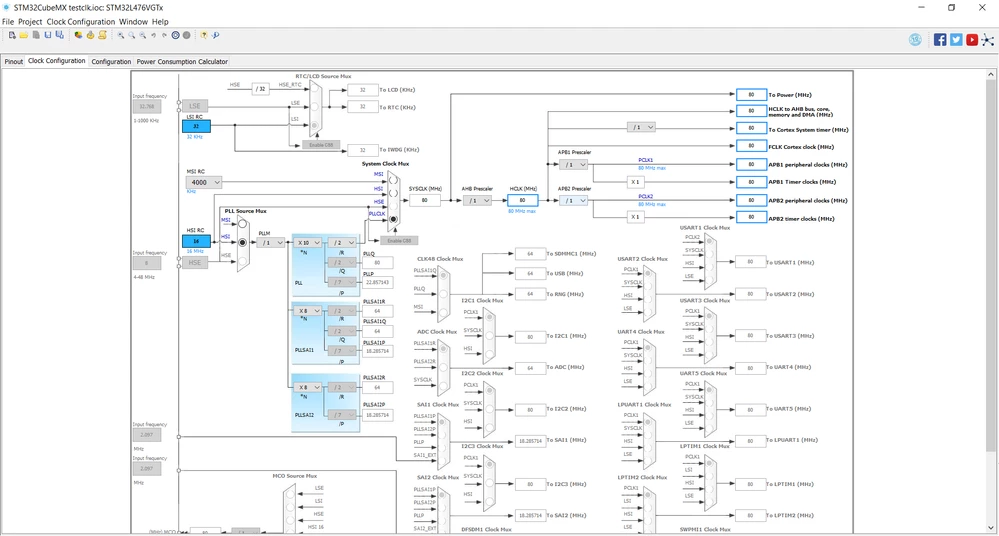
Task: Select MSI radio button in PLL Source Mux
Action: coord(242,224)
